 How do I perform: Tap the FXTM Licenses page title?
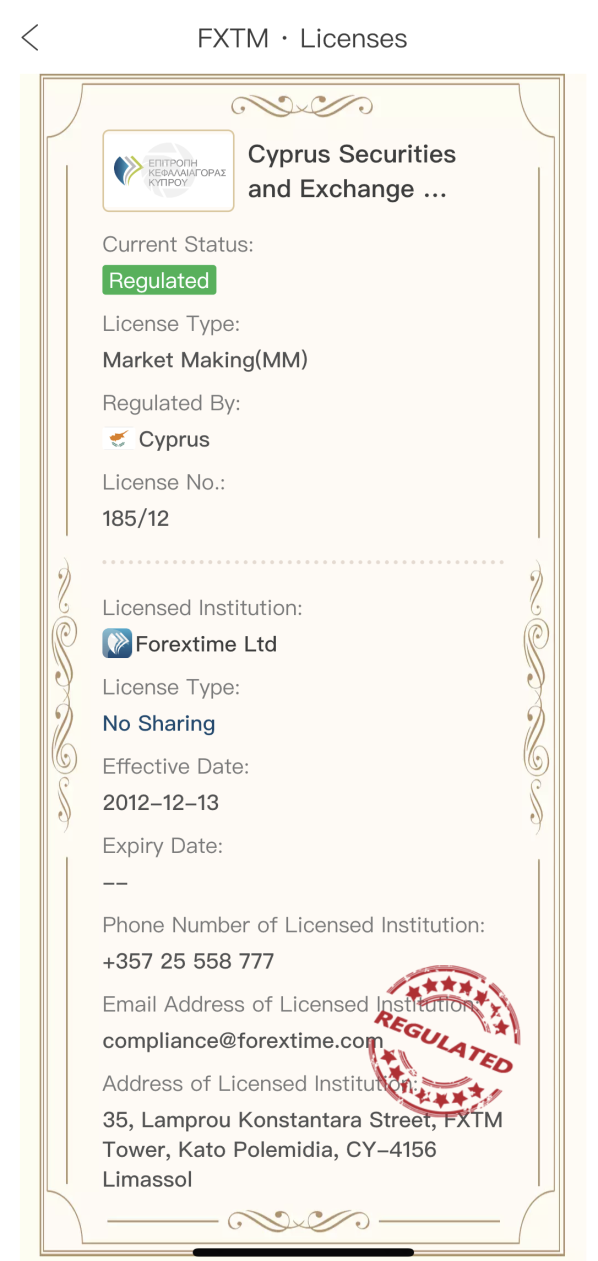(x=302, y=39)
